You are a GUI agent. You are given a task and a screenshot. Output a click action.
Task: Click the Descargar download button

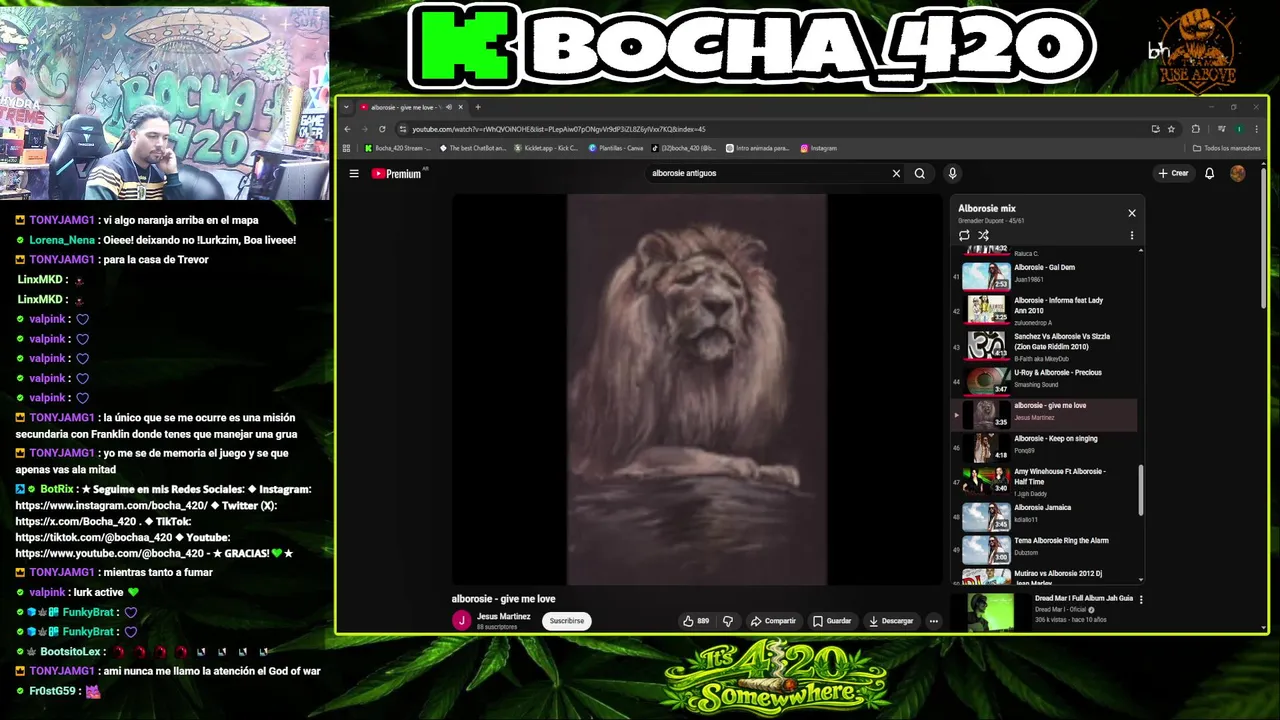(x=891, y=621)
